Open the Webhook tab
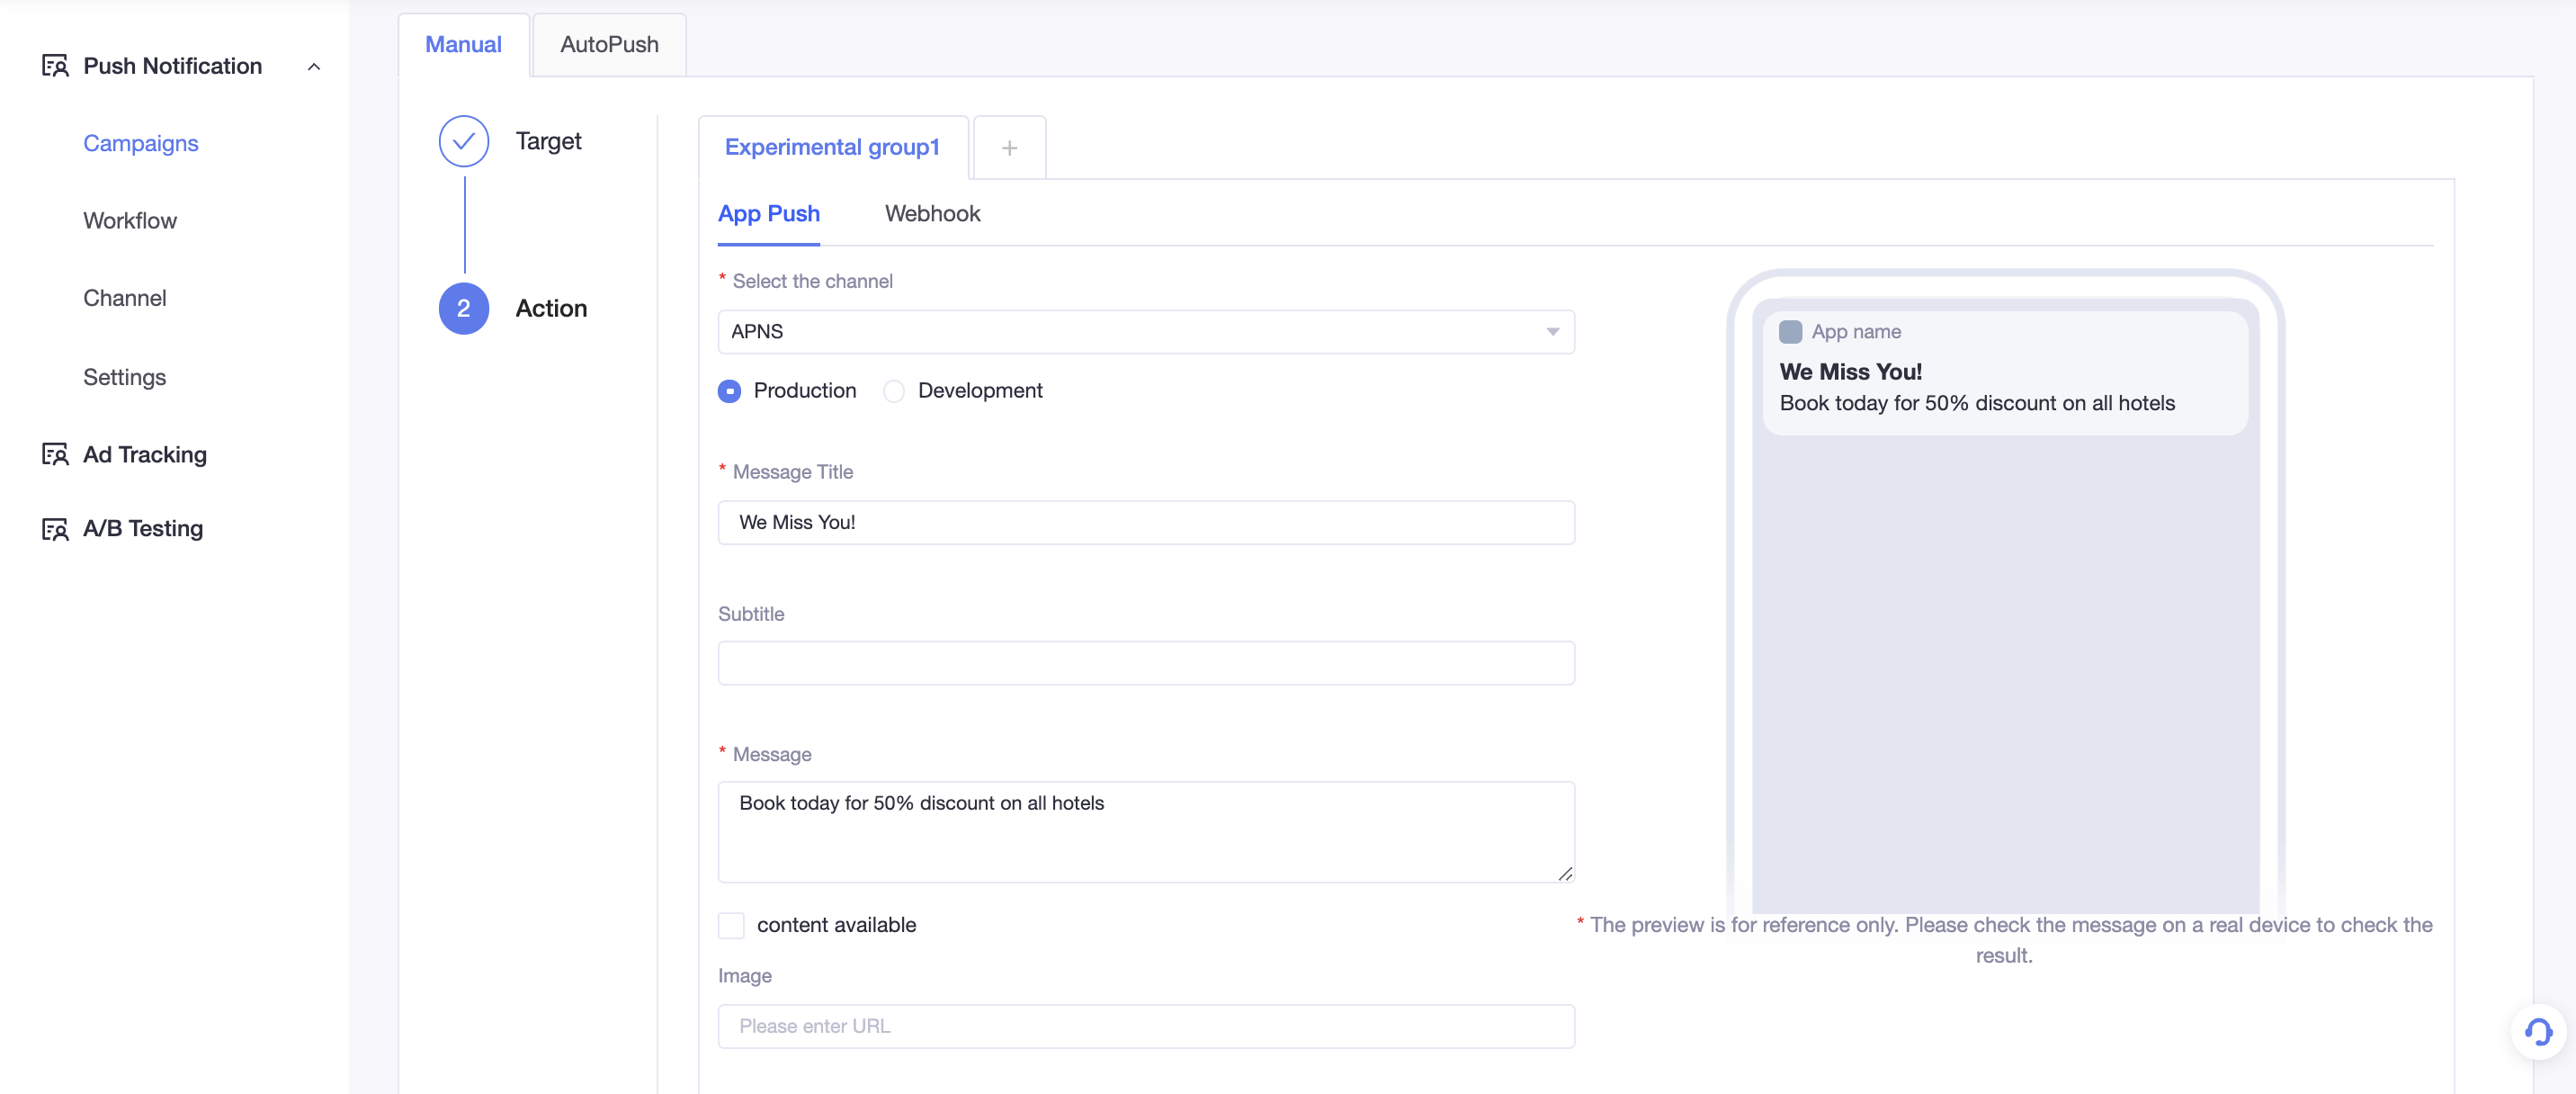The image size is (2576, 1094). (932, 214)
